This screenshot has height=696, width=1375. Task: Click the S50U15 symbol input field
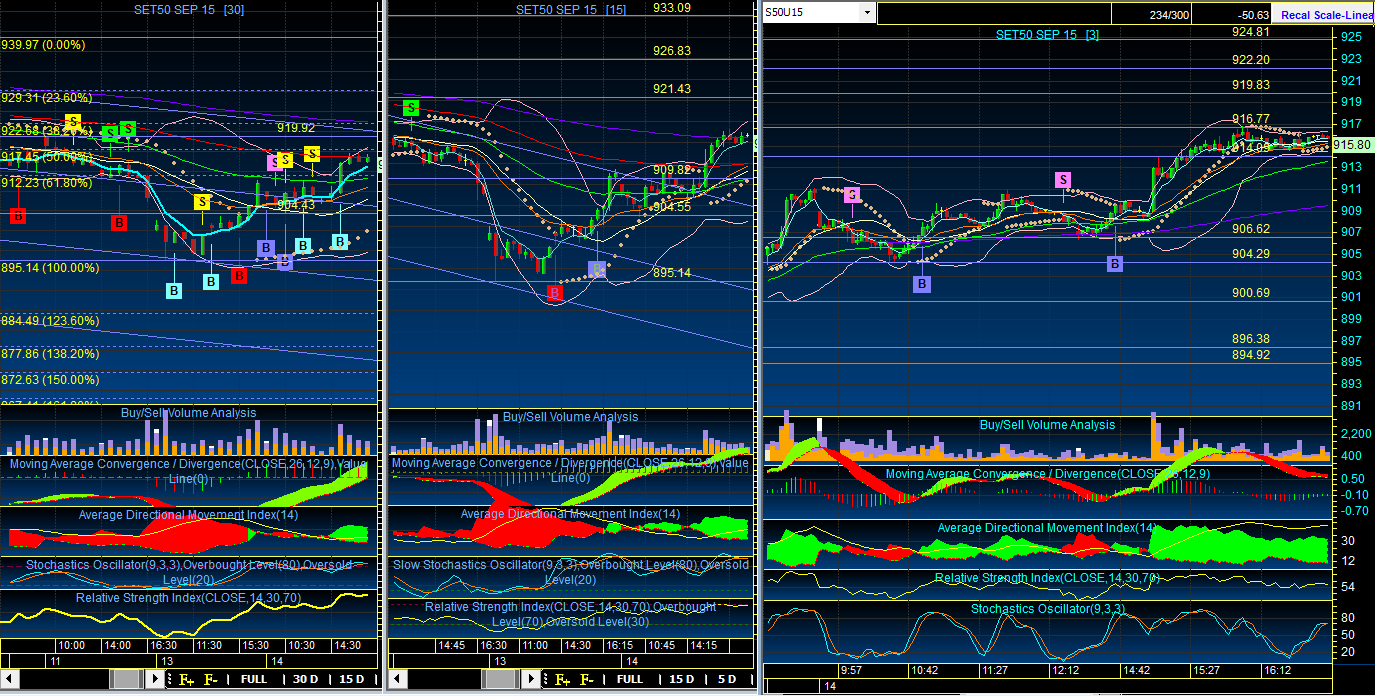click(812, 13)
